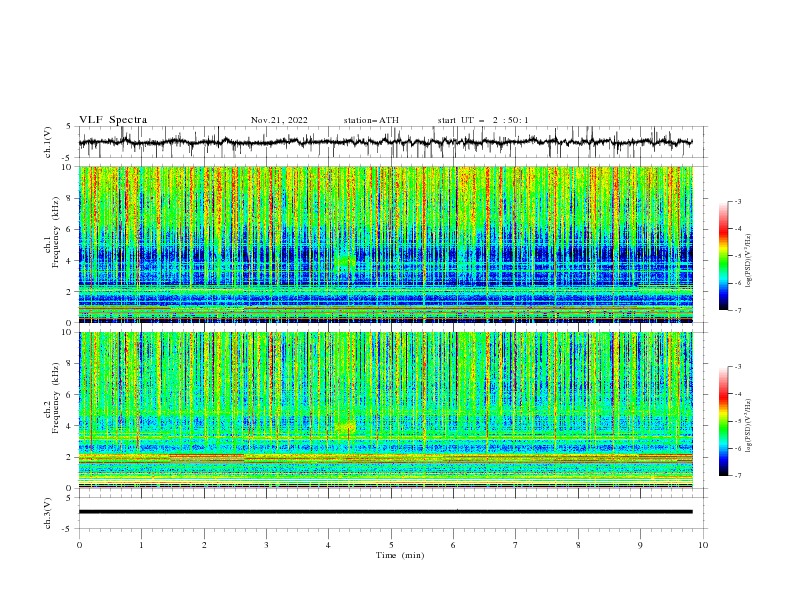Image resolution: width=792 pixels, height=612 pixels.
Task: Click the upper log(PSD) colorbar caption
Action: tap(749, 261)
